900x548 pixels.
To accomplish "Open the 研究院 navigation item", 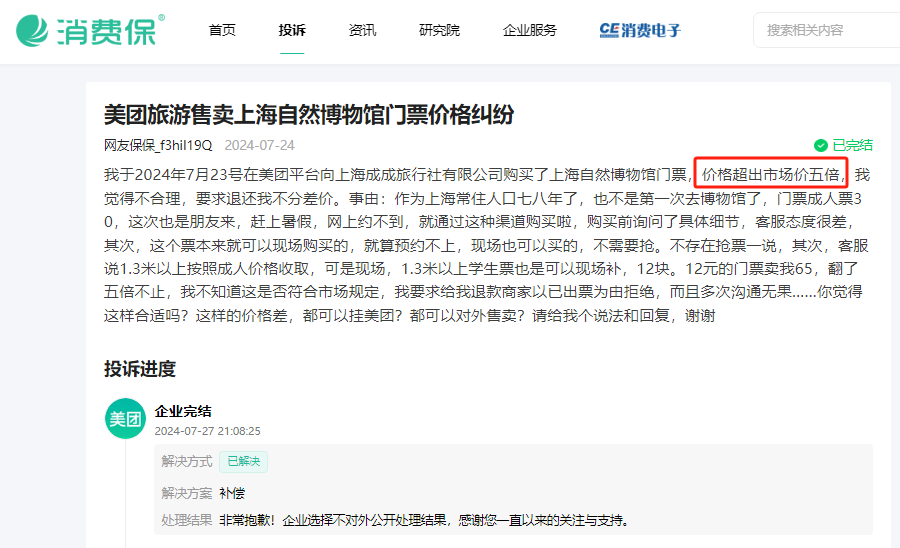I will click(440, 30).
